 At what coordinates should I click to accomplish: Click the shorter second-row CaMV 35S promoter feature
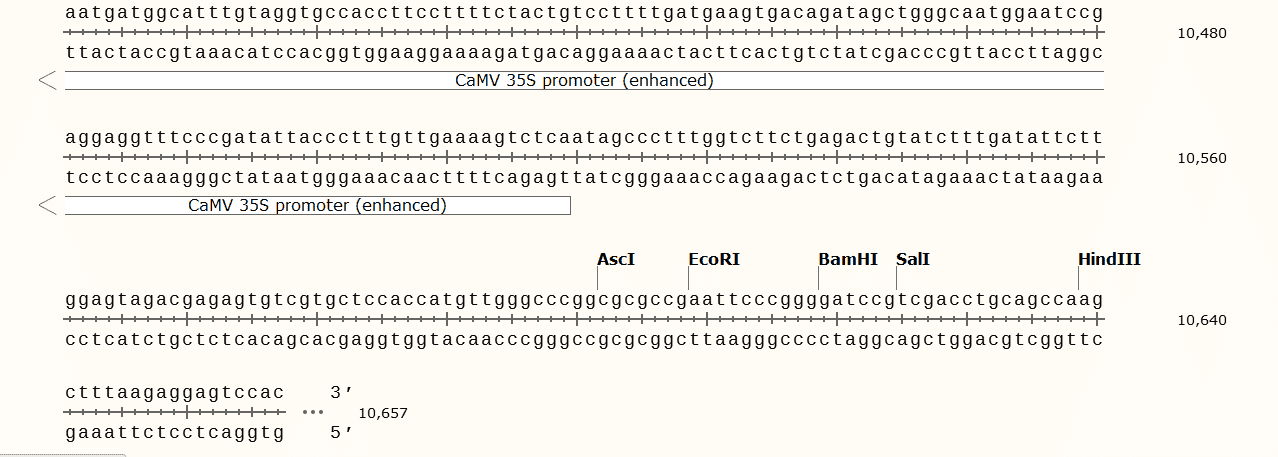(x=317, y=206)
